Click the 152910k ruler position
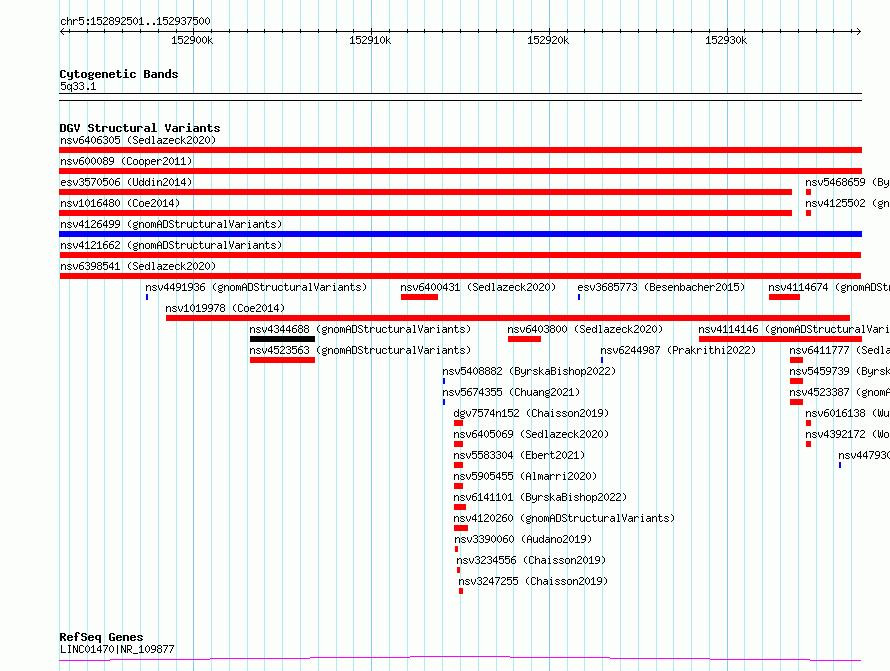 pyautogui.click(x=370, y=40)
